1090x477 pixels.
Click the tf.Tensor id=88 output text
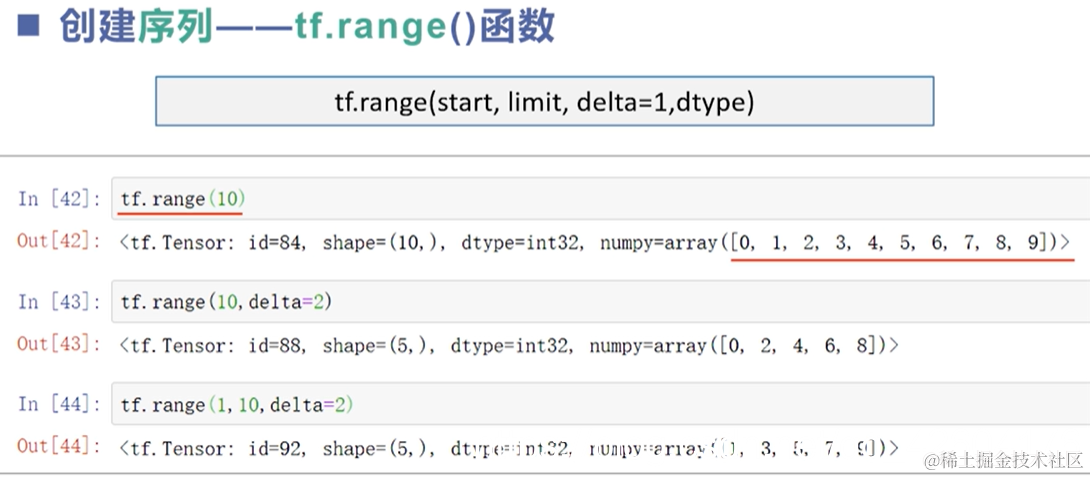coord(509,345)
